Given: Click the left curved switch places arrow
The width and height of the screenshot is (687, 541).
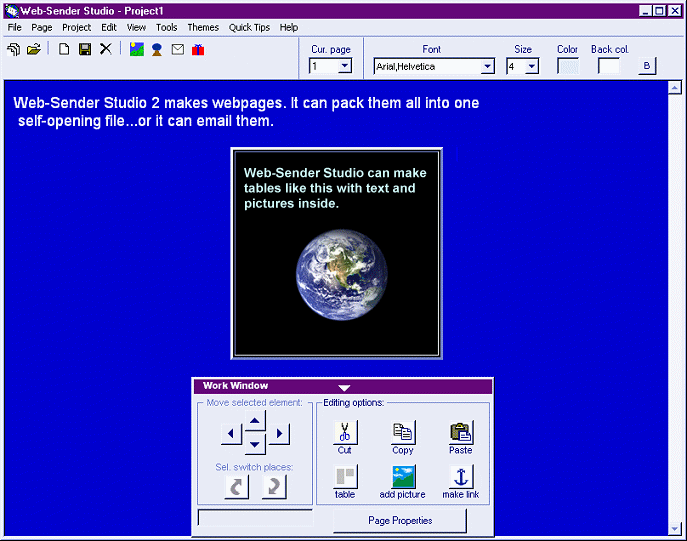Looking at the screenshot, I should pos(237,487).
